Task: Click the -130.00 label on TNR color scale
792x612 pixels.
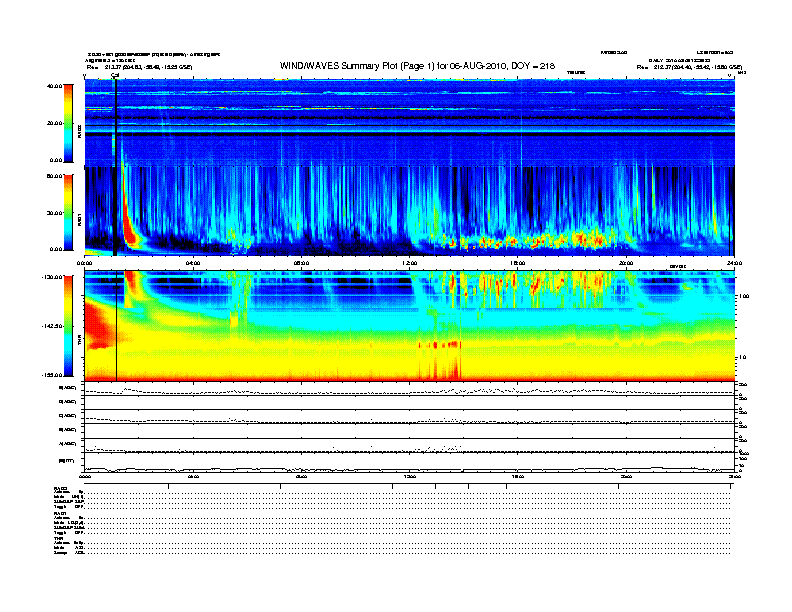Action: pyautogui.click(x=52, y=277)
